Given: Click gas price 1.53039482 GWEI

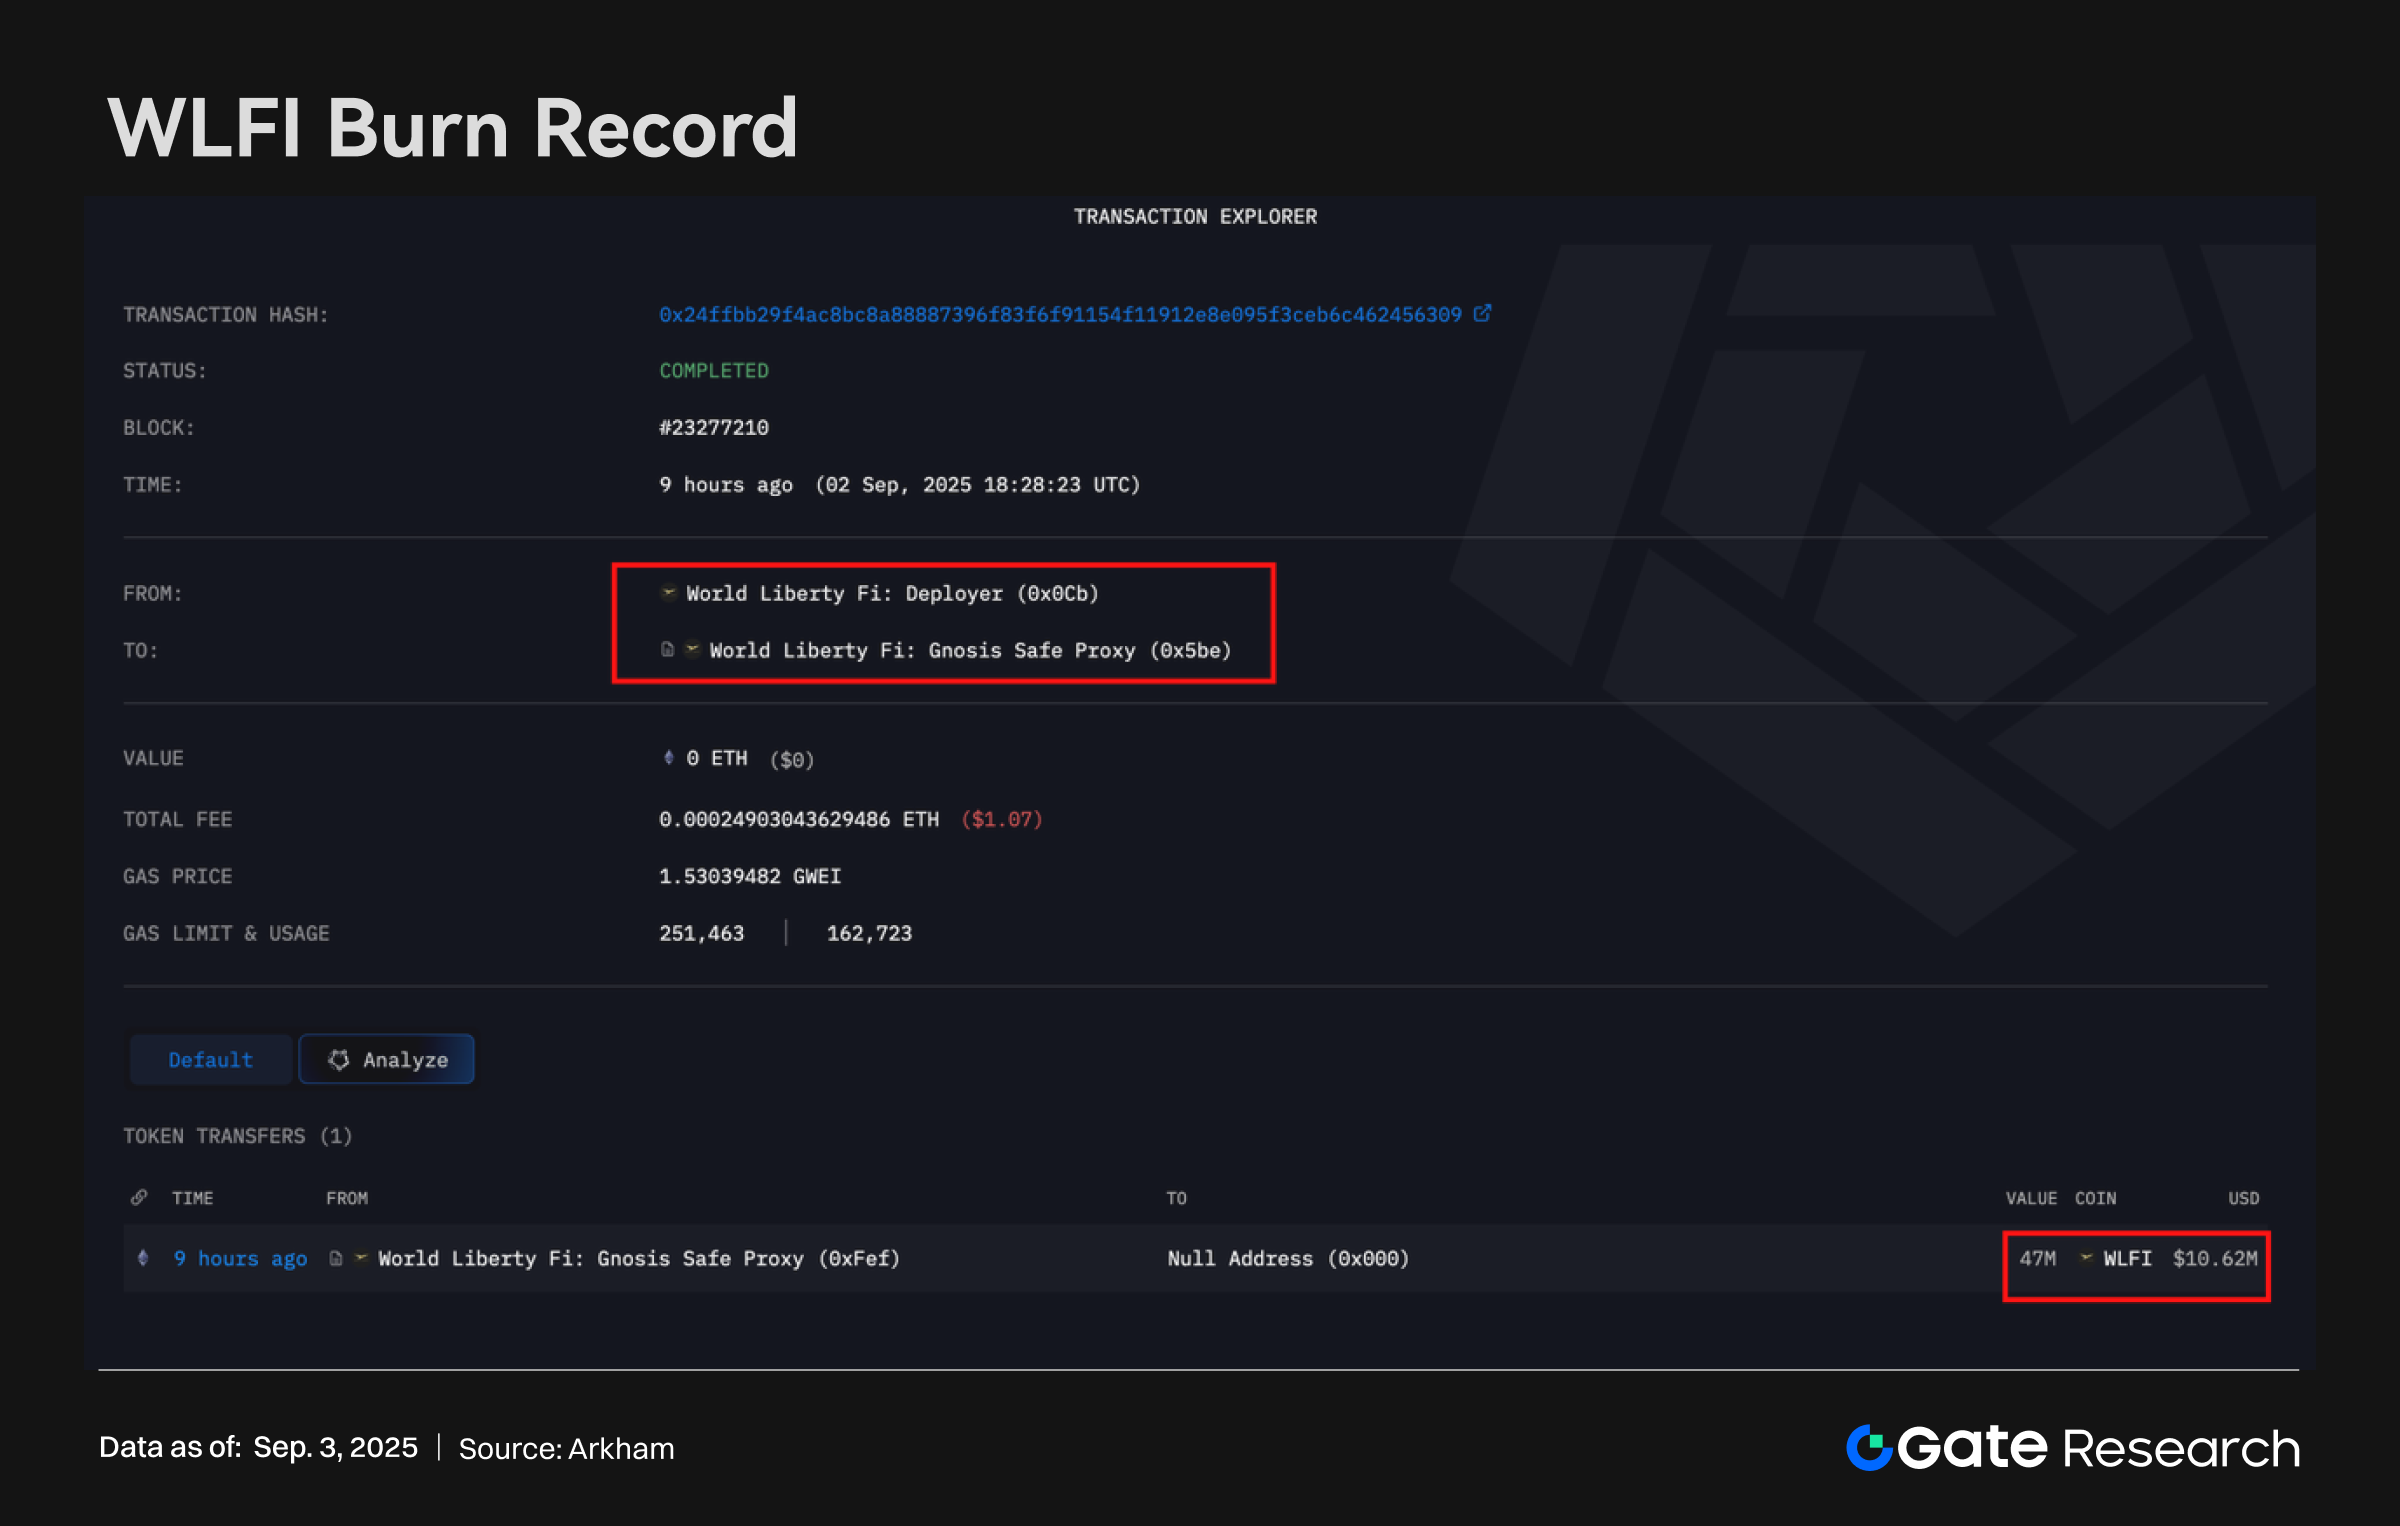Looking at the screenshot, I should coord(750,876).
